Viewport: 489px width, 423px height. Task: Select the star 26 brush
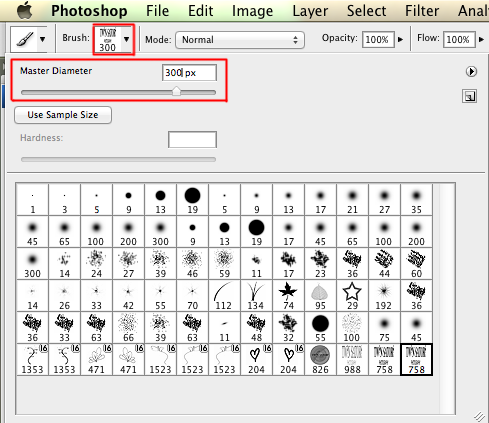pos(64,295)
